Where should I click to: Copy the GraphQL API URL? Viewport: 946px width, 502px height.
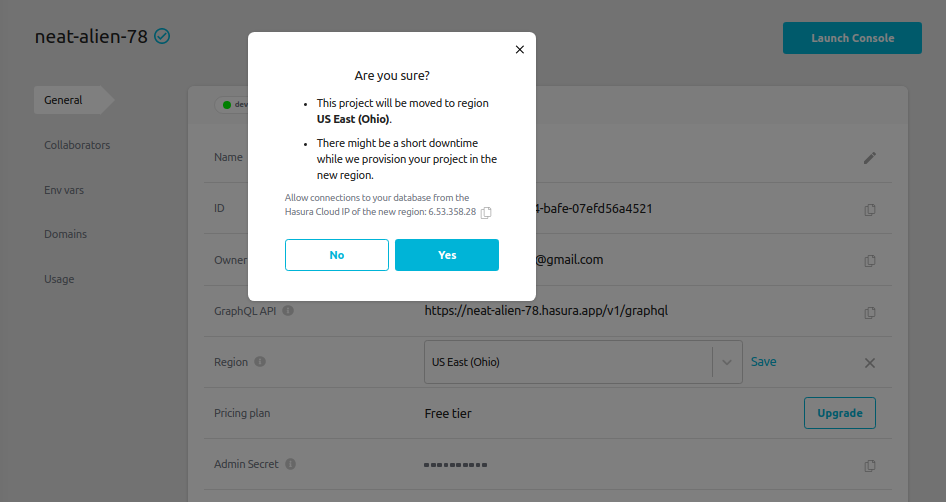coord(870,311)
